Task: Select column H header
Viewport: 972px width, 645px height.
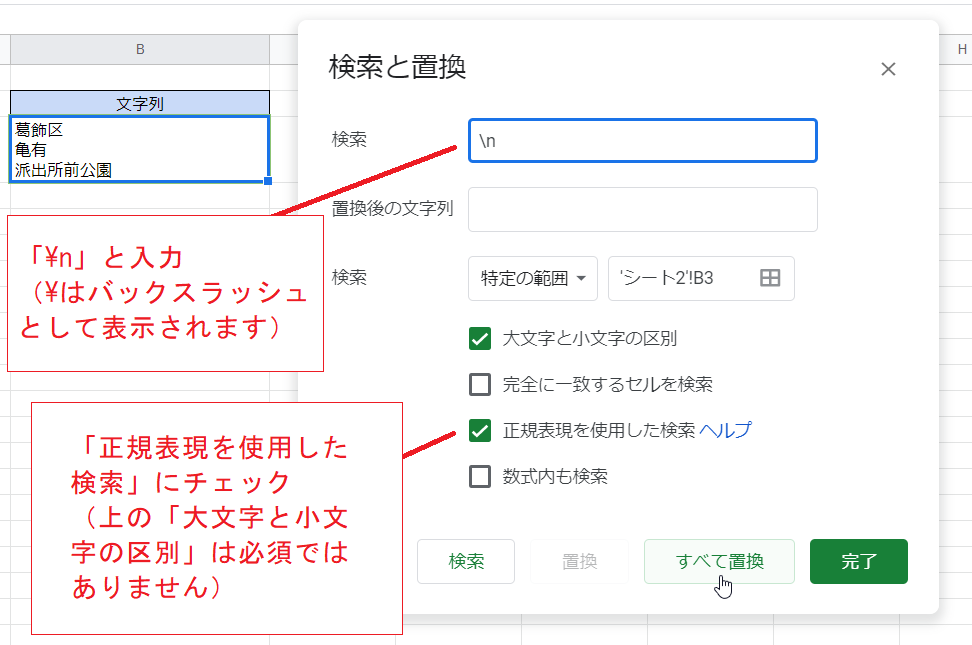Action: [961, 49]
